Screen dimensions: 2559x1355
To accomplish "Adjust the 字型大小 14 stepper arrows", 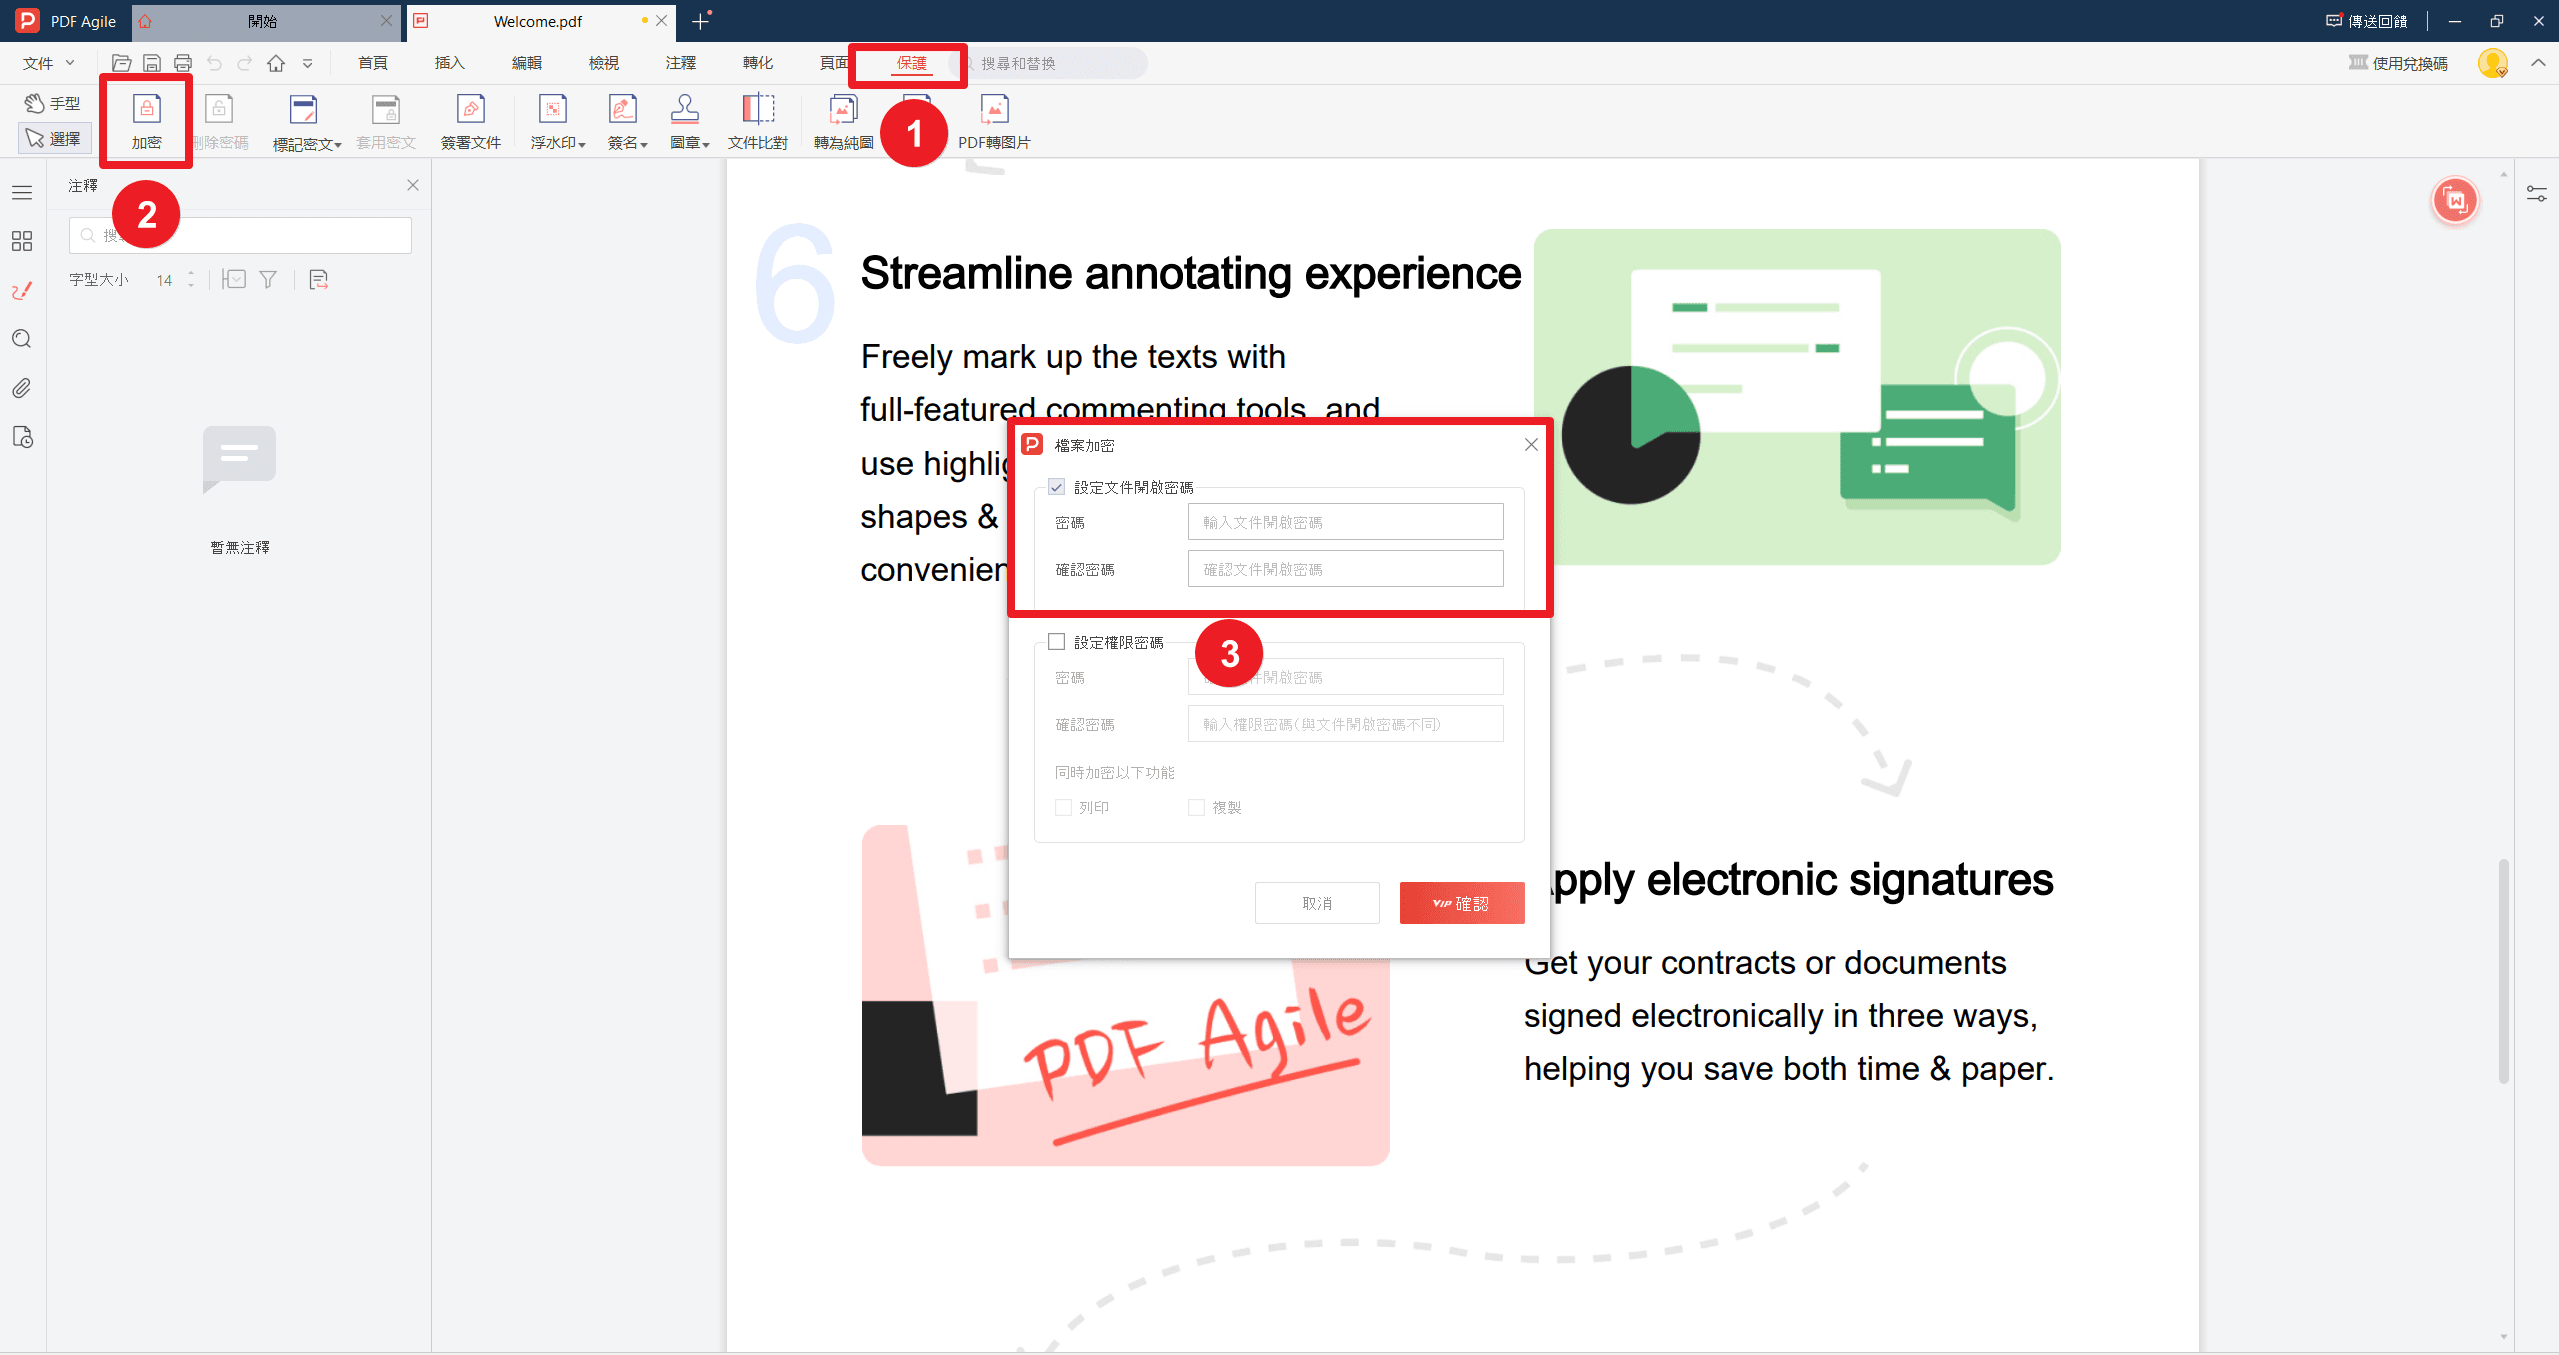I will (191, 280).
